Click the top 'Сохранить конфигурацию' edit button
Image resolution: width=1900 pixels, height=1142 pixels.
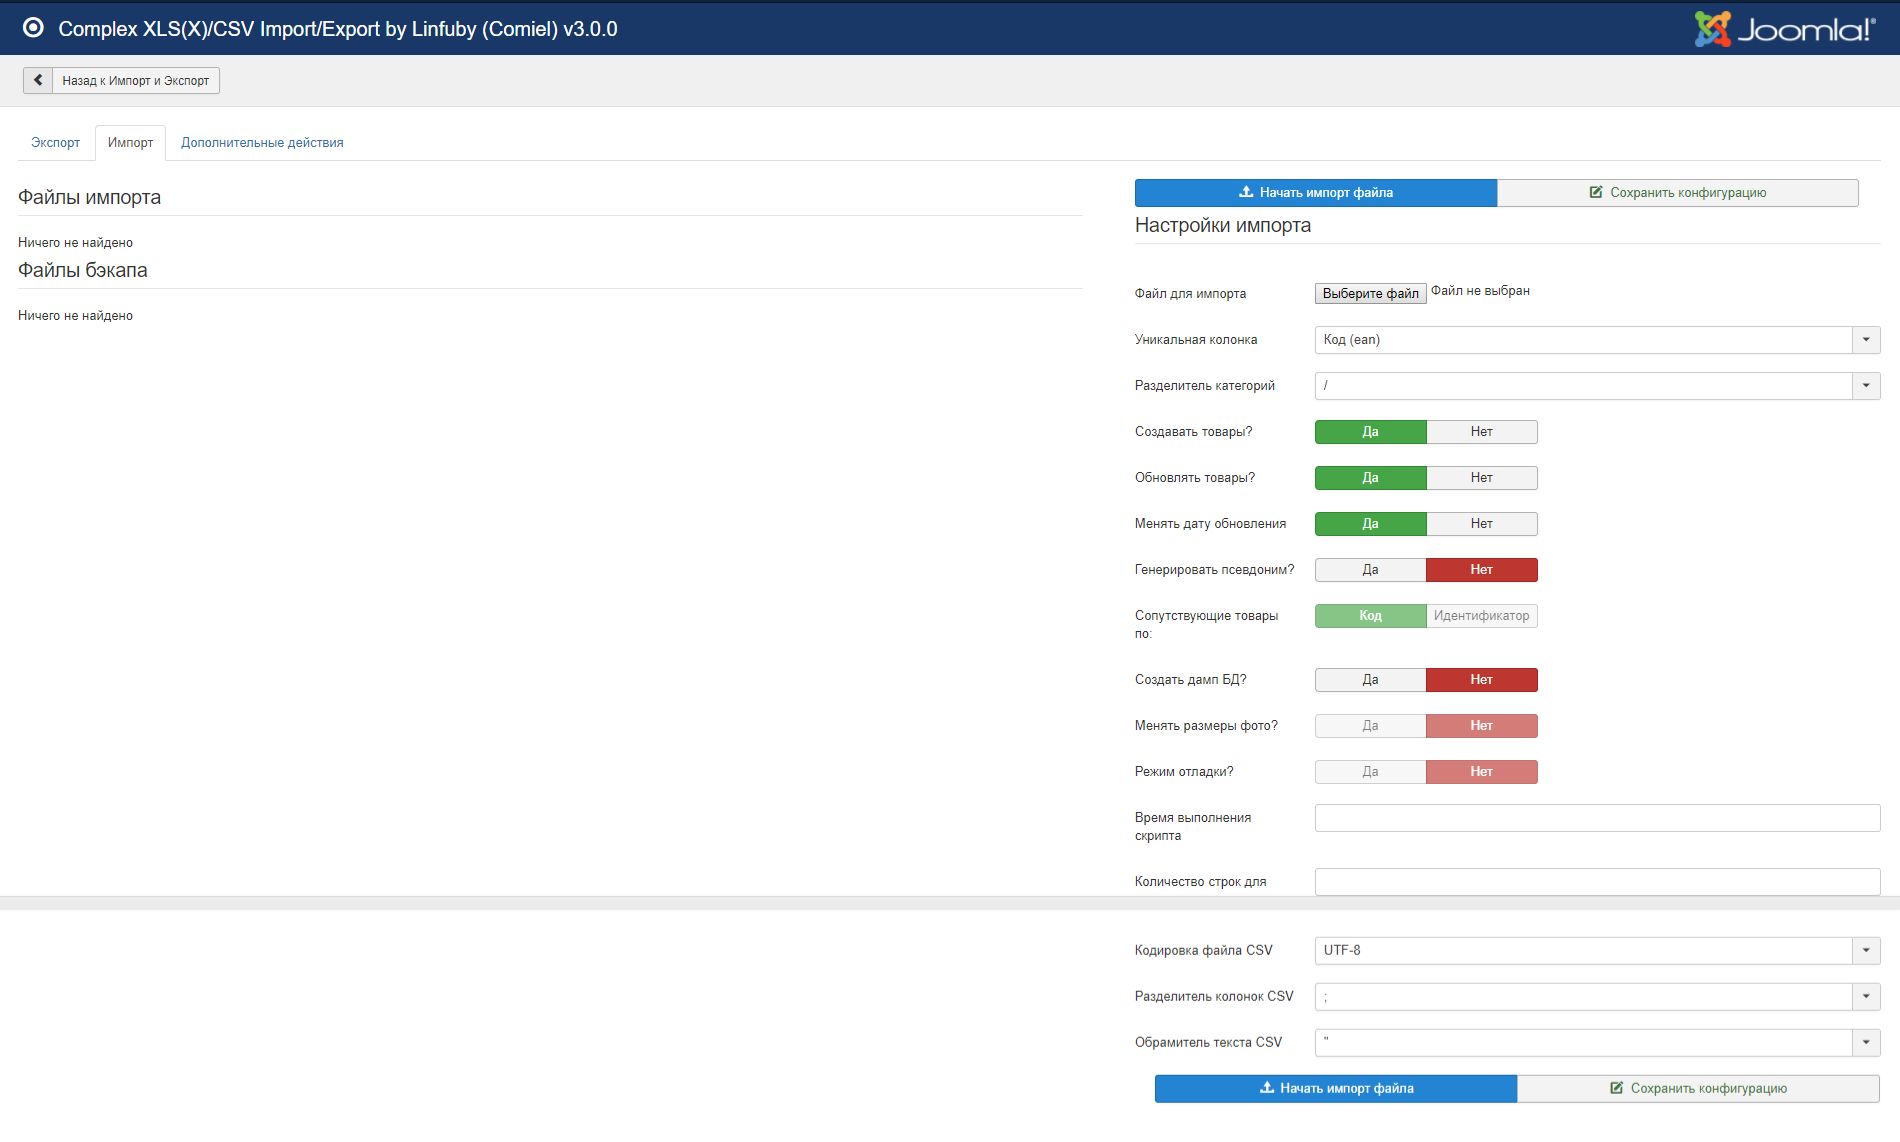pyautogui.click(x=1677, y=193)
